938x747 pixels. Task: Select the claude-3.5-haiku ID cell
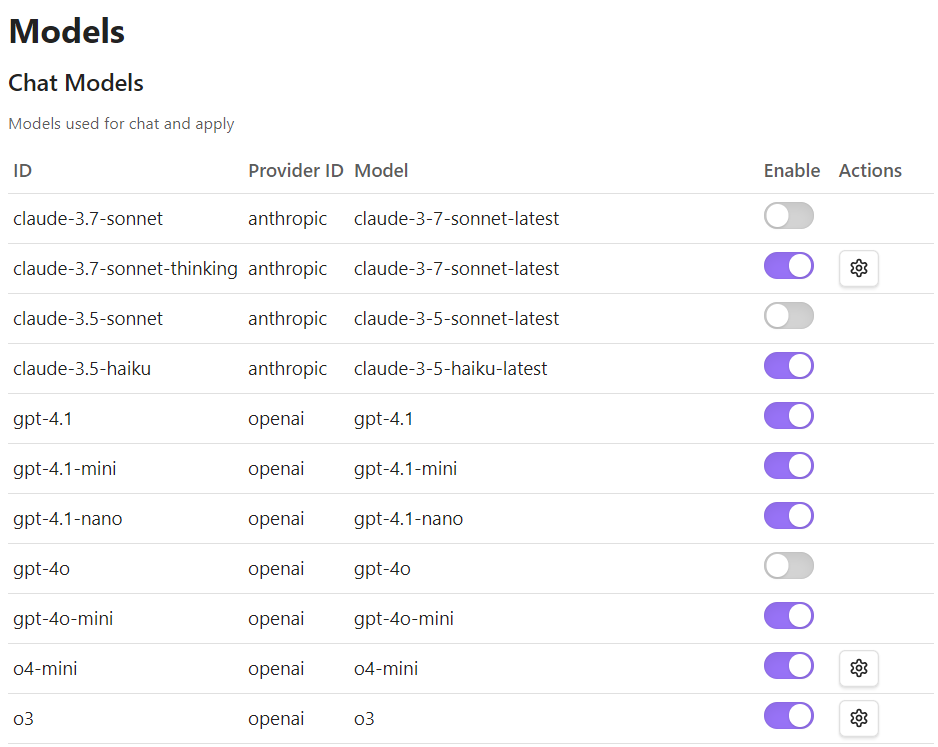82,368
